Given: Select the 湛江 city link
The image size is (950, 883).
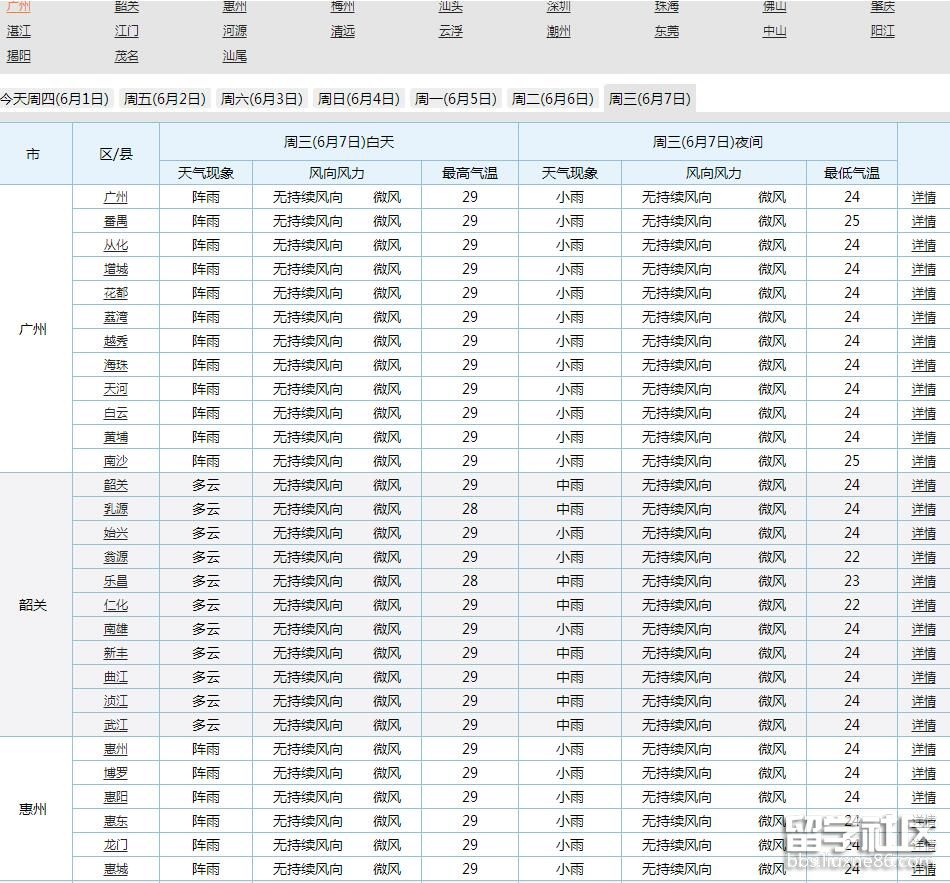Looking at the screenshot, I should click(18, 31).
